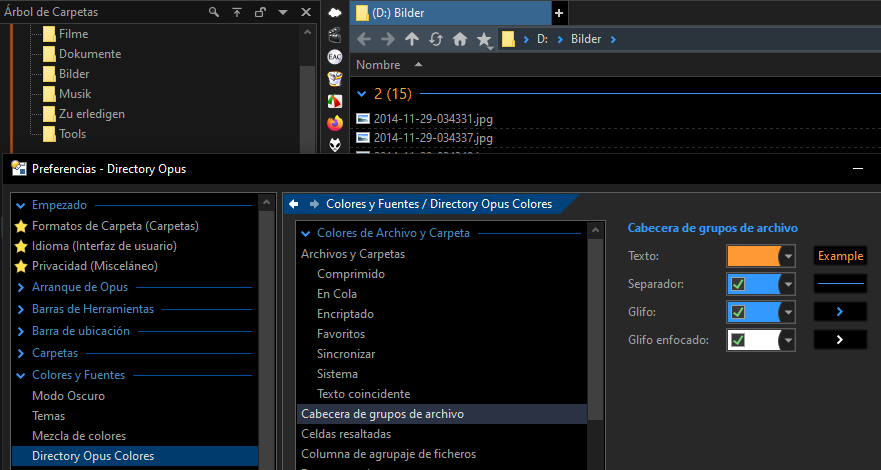Expand the chevron before D: in breadcrumb
The image size is (881, 470).
coord(526,39)
